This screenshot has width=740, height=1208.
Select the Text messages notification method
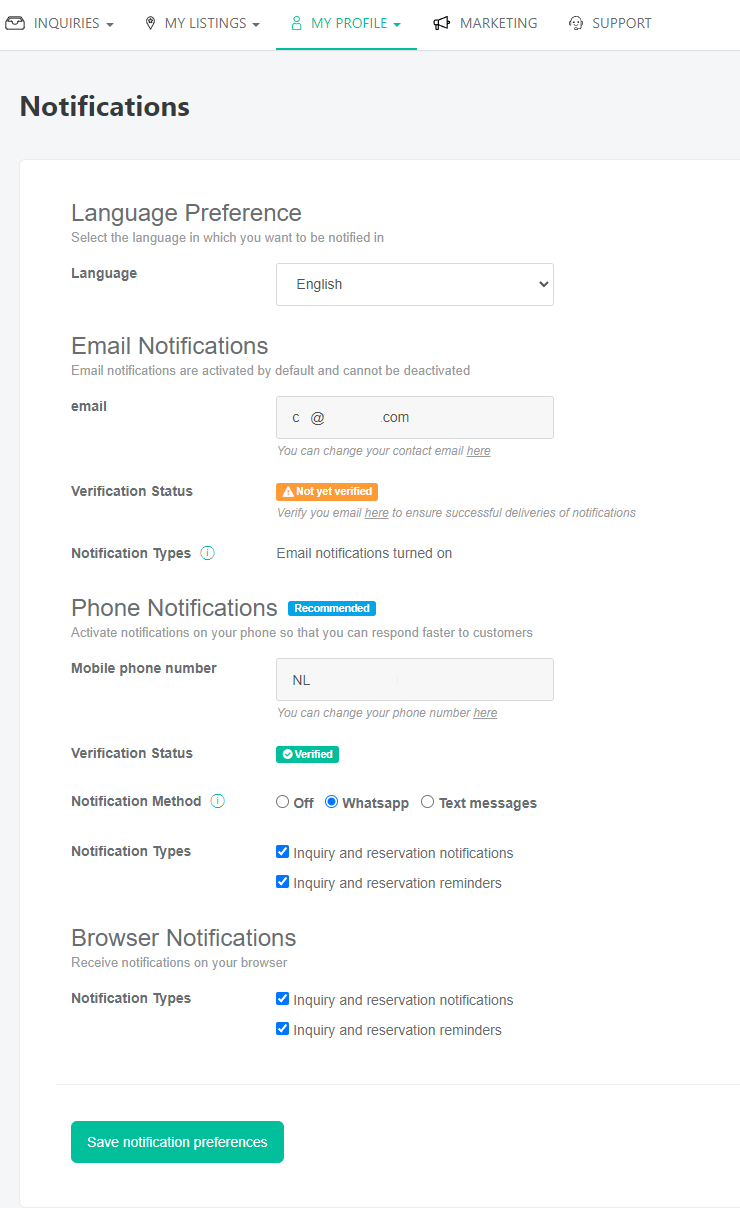pyautogui.click(x=427, y=801)
